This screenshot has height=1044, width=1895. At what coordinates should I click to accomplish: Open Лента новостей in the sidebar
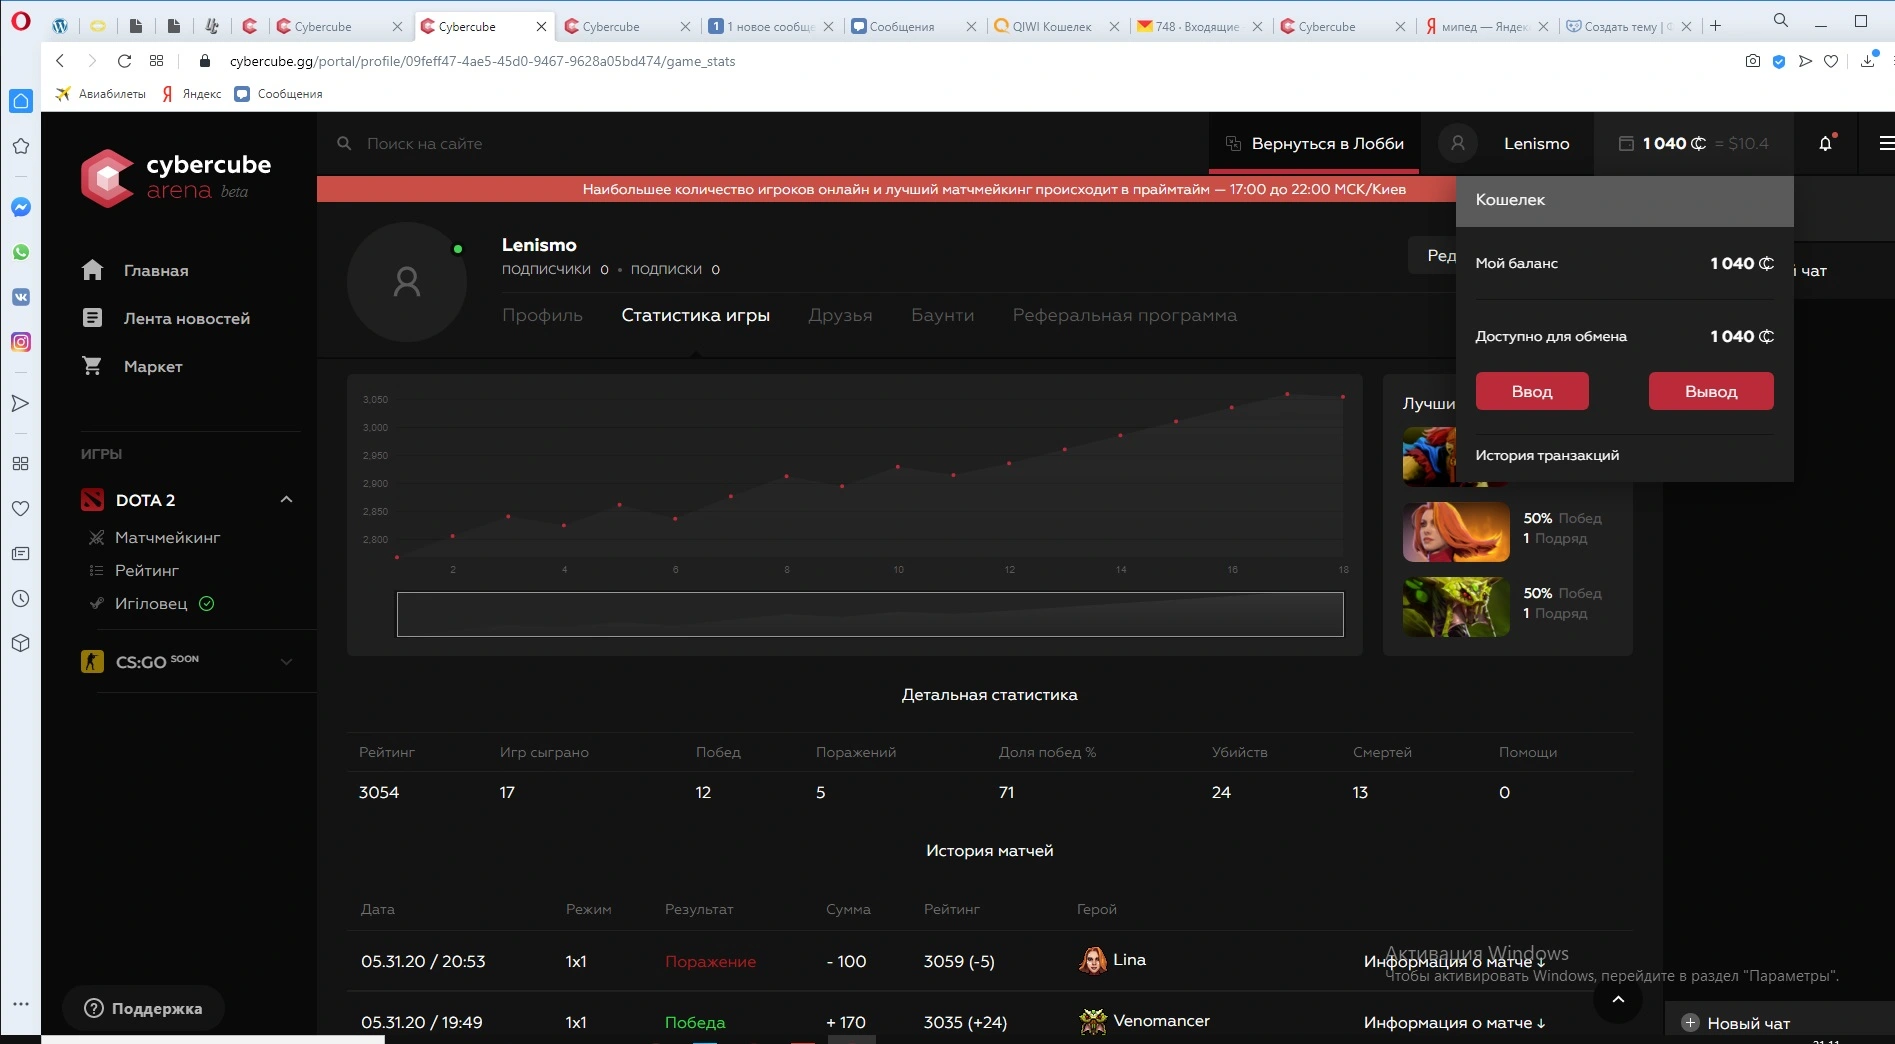(x=166, y=318)
